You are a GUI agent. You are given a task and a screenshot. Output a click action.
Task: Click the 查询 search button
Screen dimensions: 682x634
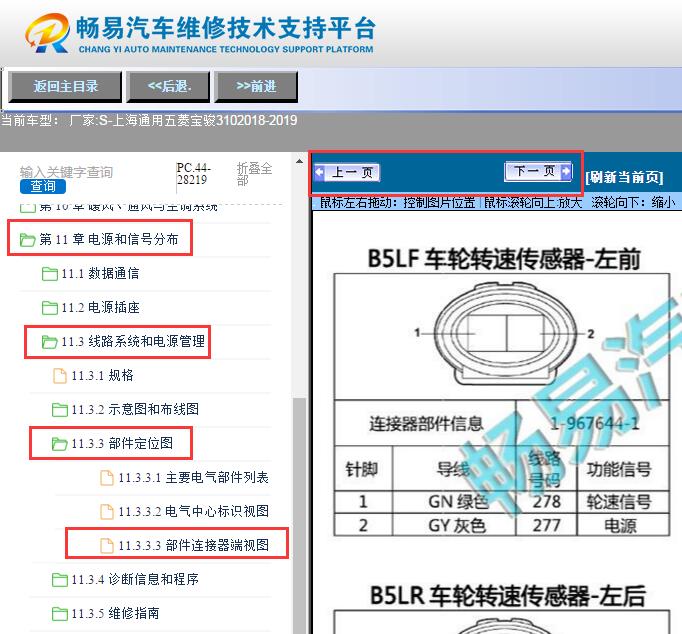pyautogui.click(x=43, y=187)
